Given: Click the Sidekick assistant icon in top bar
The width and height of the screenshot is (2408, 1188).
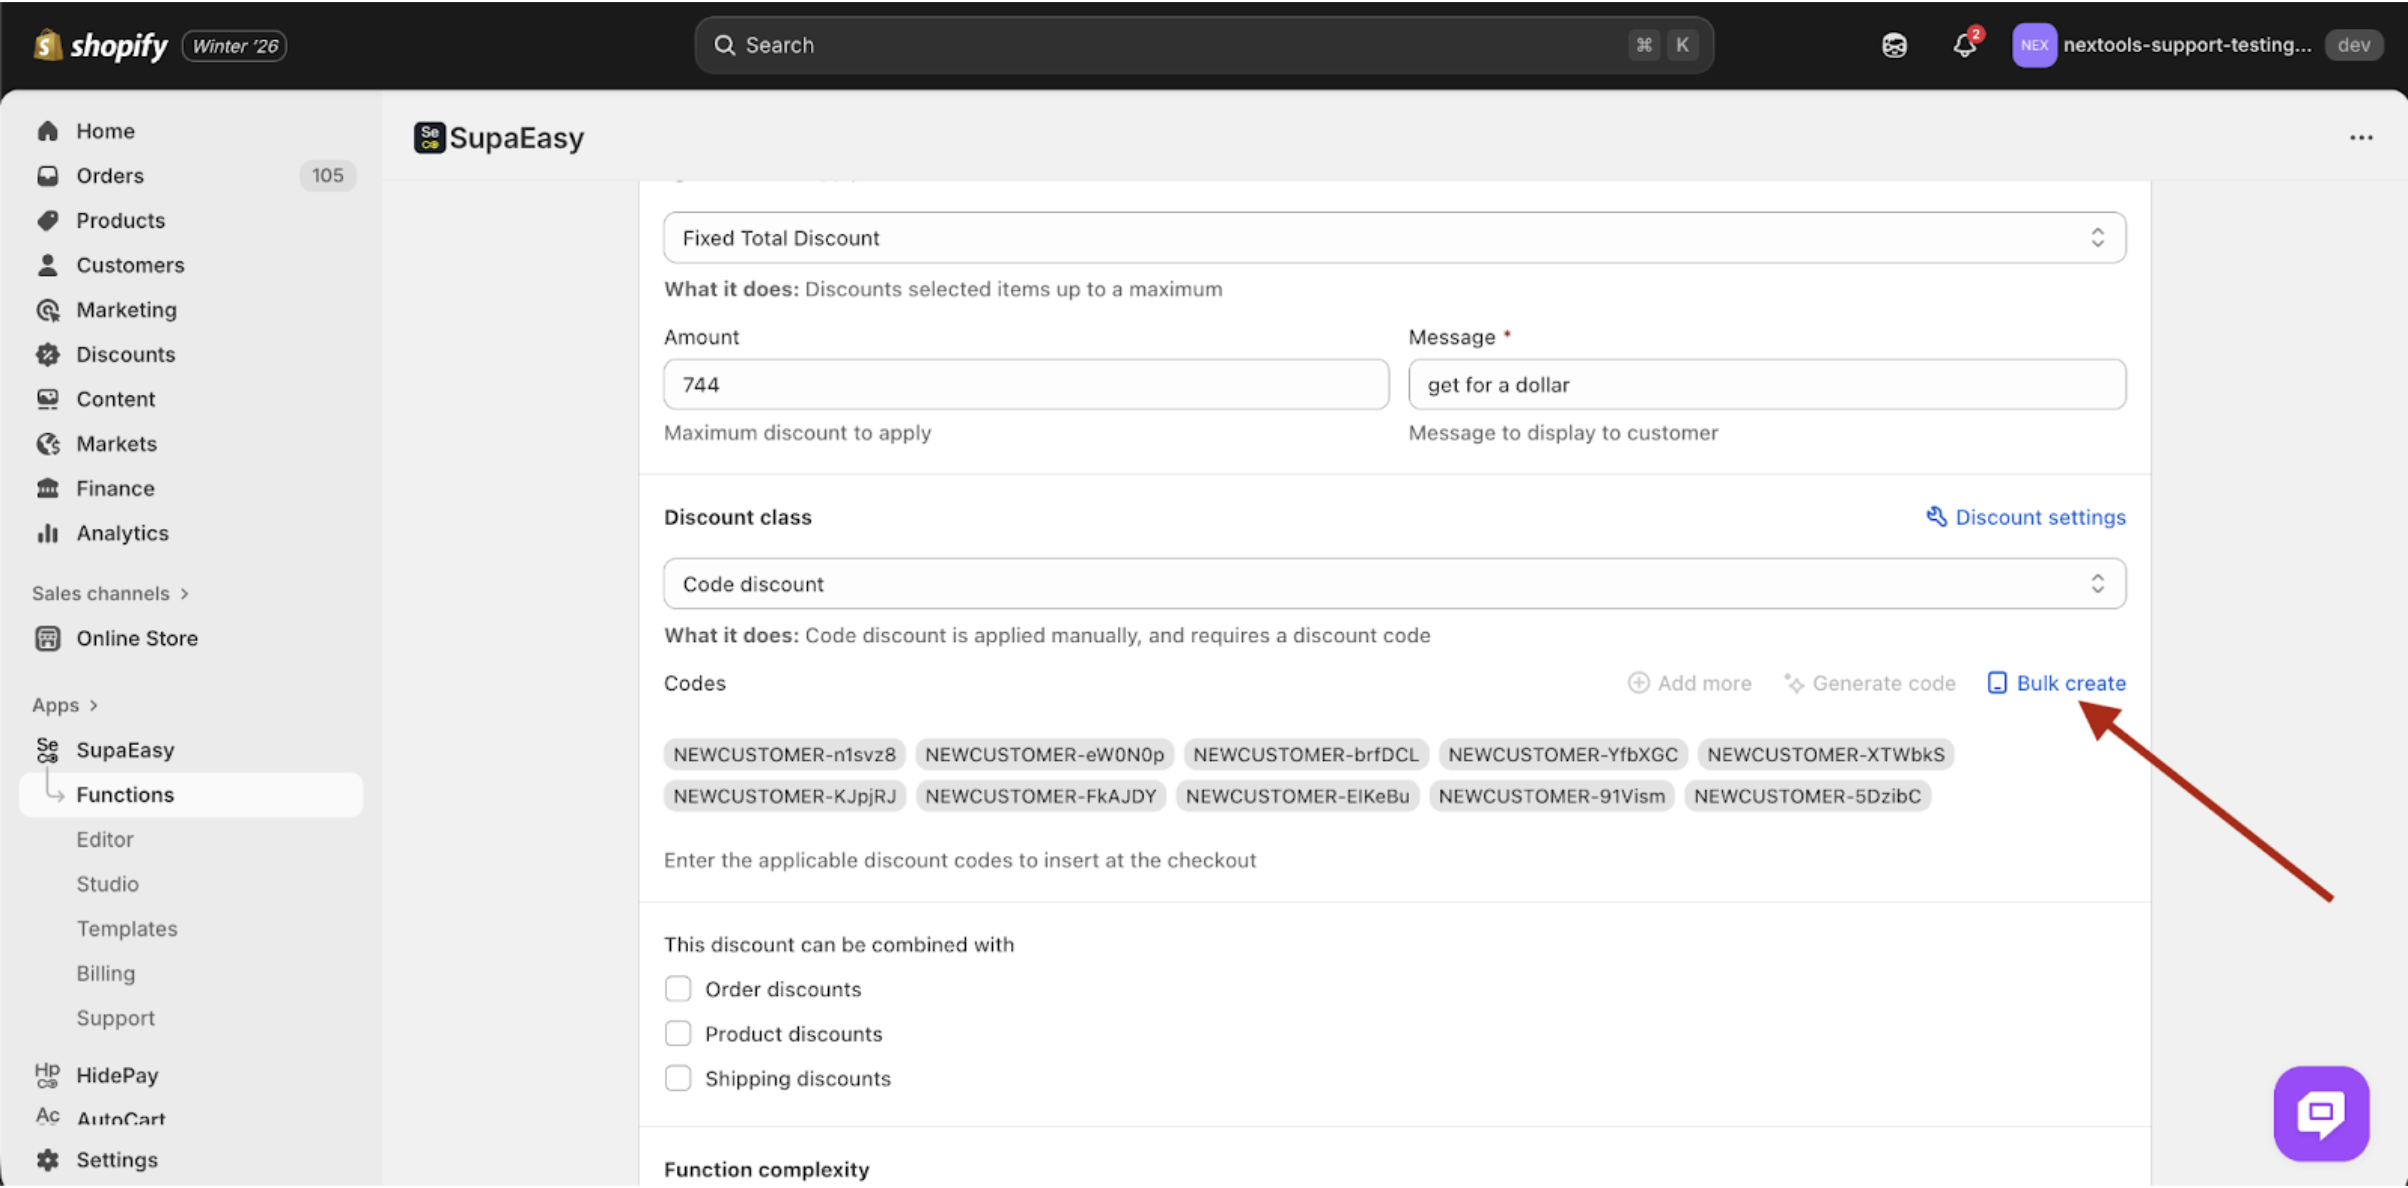Looking at the screenshot, I should click(x=1894, y=45).
